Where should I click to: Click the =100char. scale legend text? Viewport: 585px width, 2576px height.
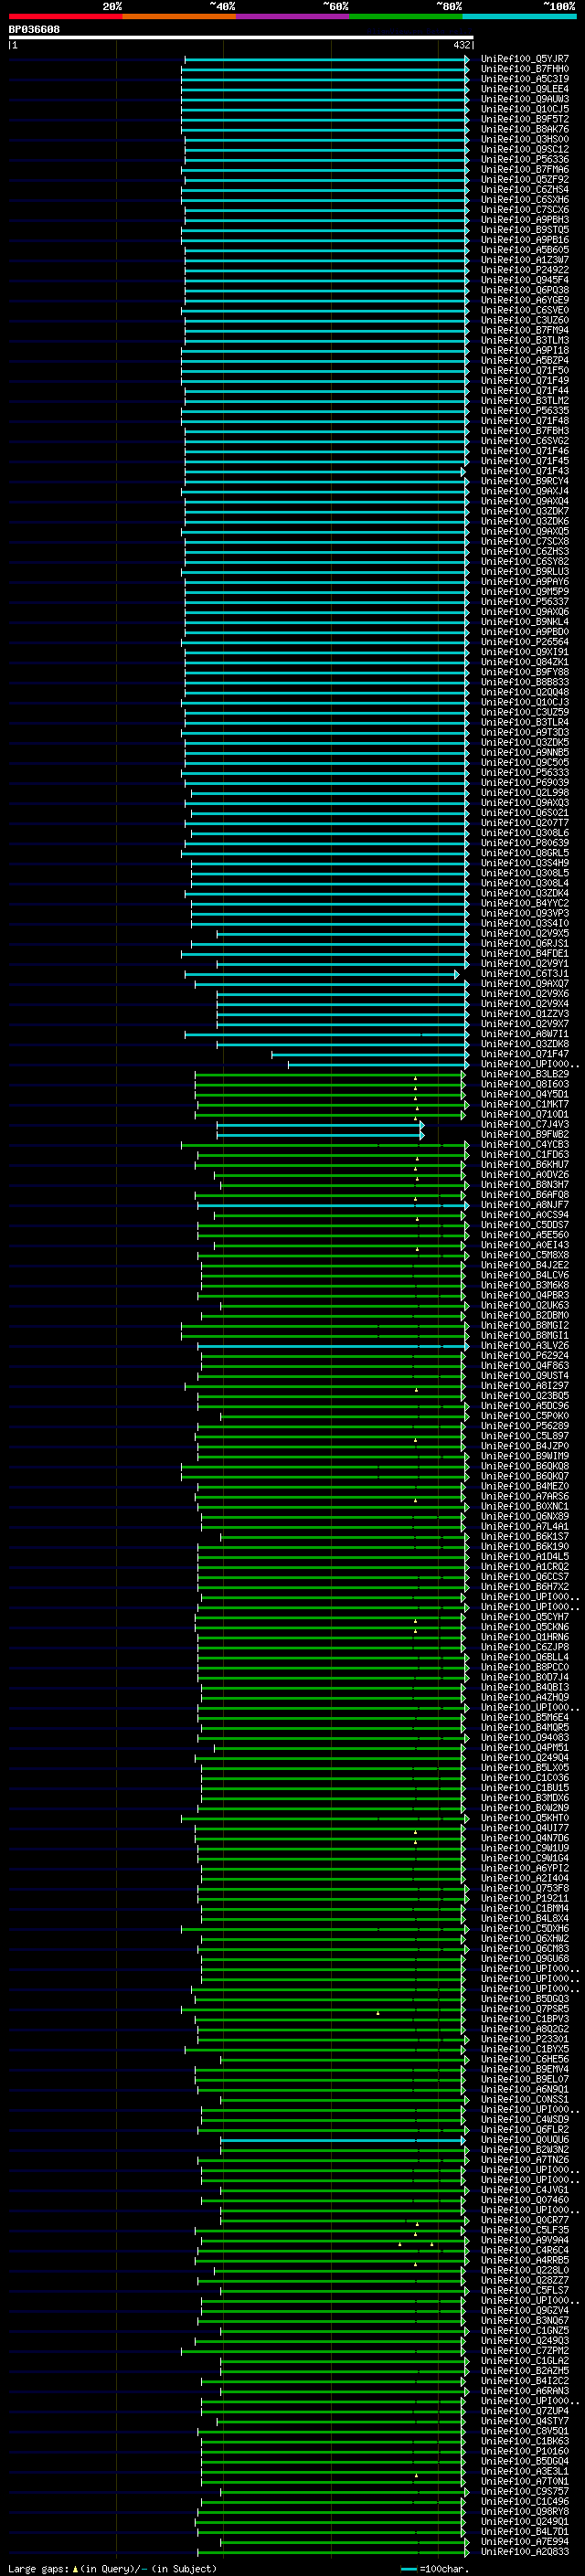pos(444,2568)
